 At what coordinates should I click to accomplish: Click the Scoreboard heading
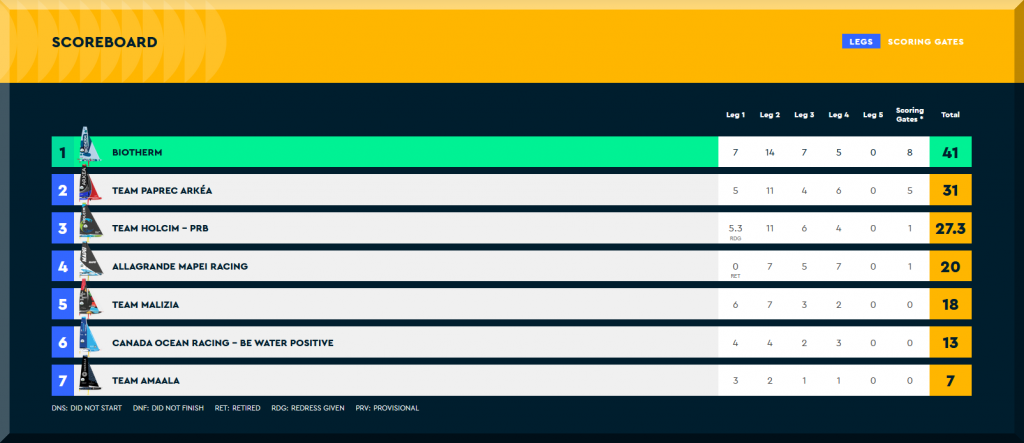(x=104, y=42)
